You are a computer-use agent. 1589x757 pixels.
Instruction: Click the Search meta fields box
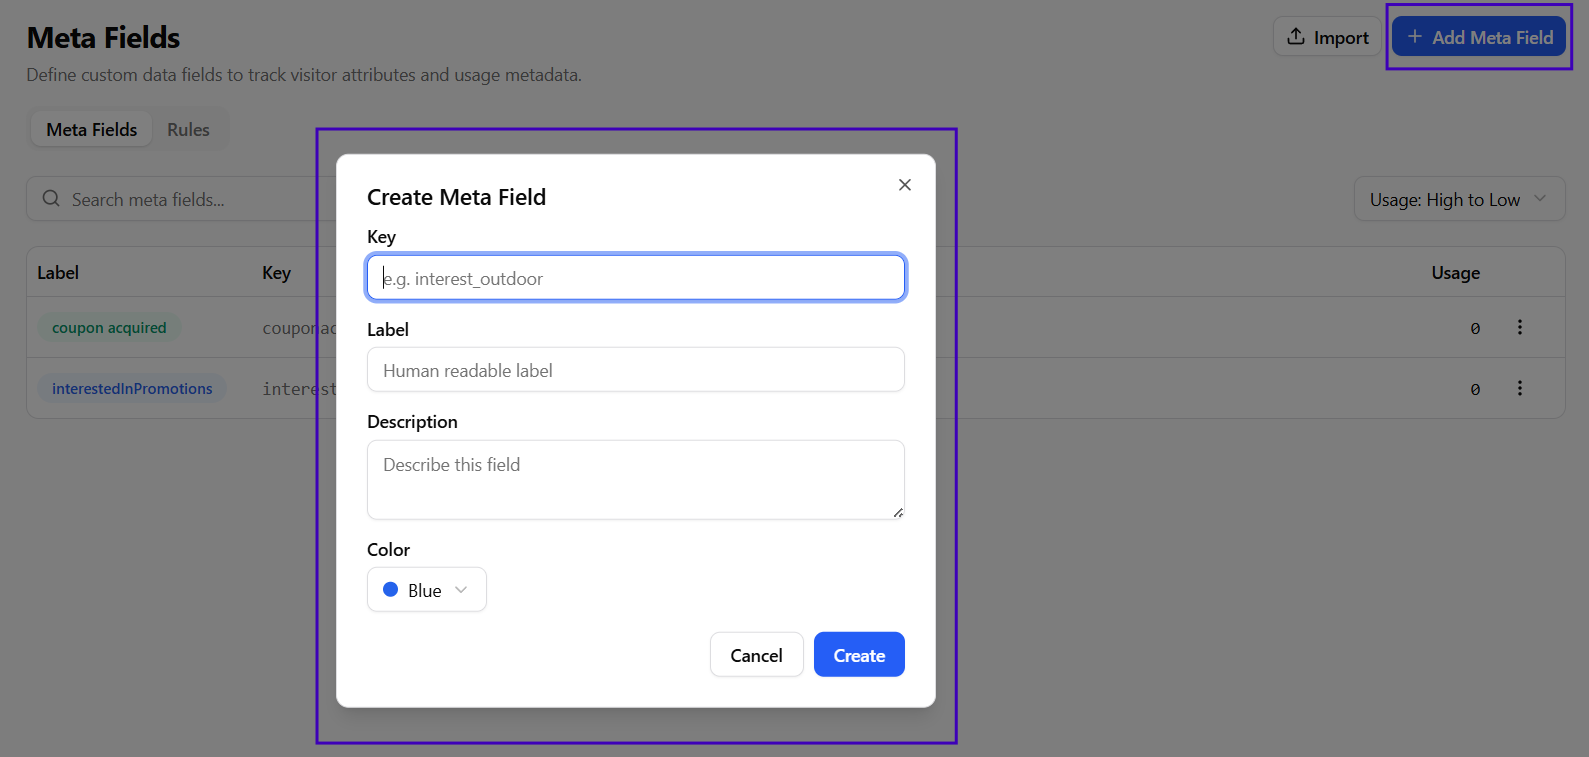pos(180,199)
